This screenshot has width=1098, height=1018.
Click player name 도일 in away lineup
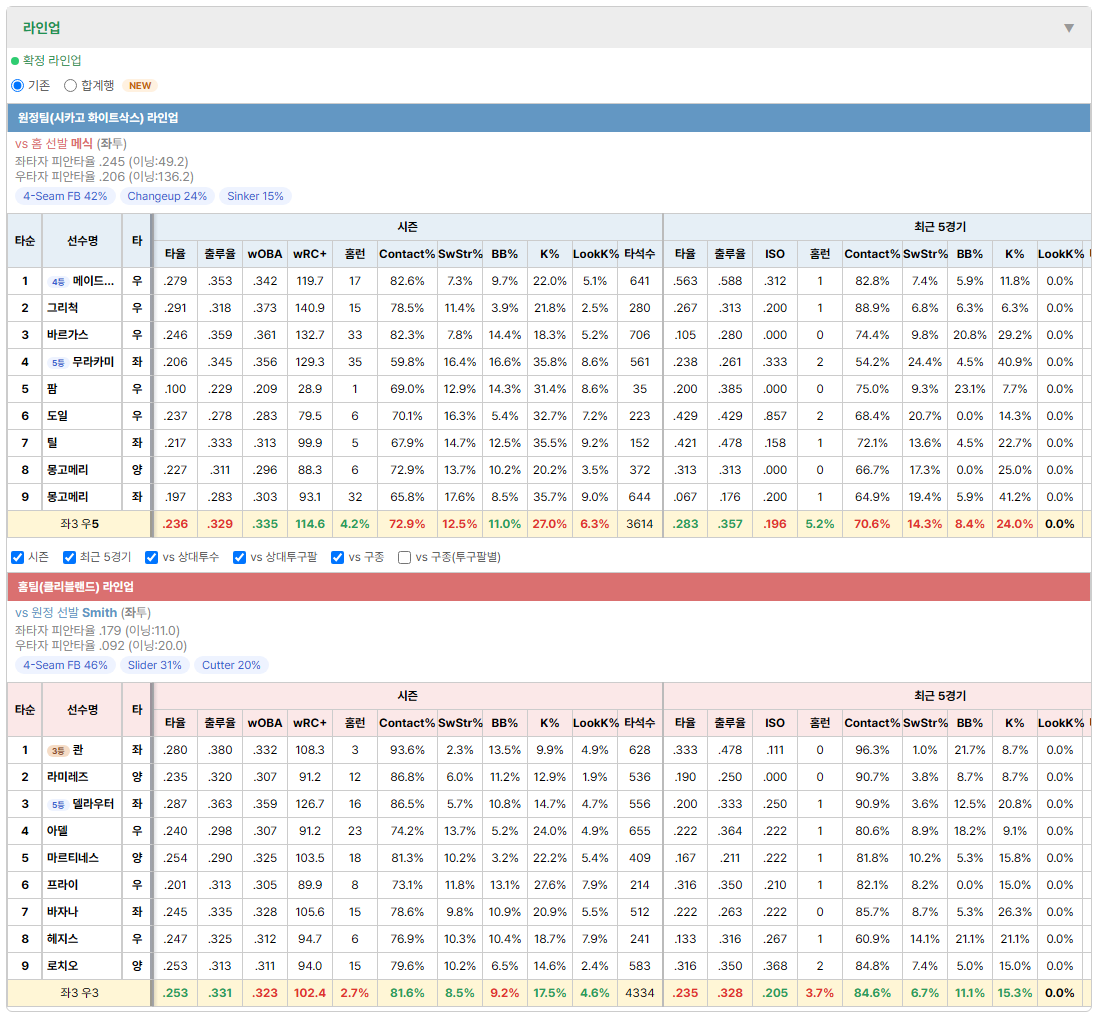point(57,416)
